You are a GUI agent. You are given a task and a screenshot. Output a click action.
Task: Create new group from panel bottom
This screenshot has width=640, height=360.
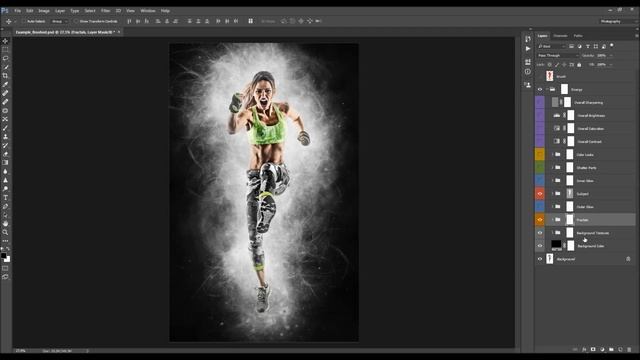[611, 349]
